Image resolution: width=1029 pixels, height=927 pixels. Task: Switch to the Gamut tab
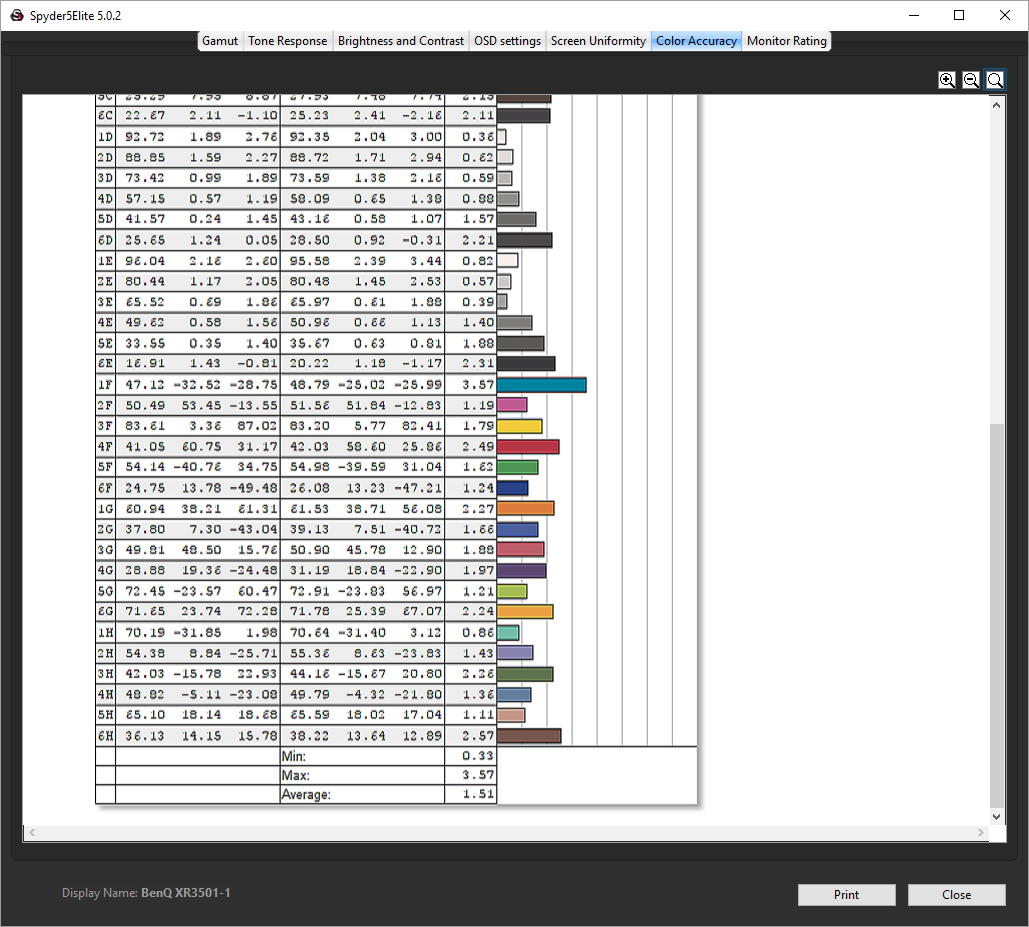pyautogui.click(x=220, y=41)
